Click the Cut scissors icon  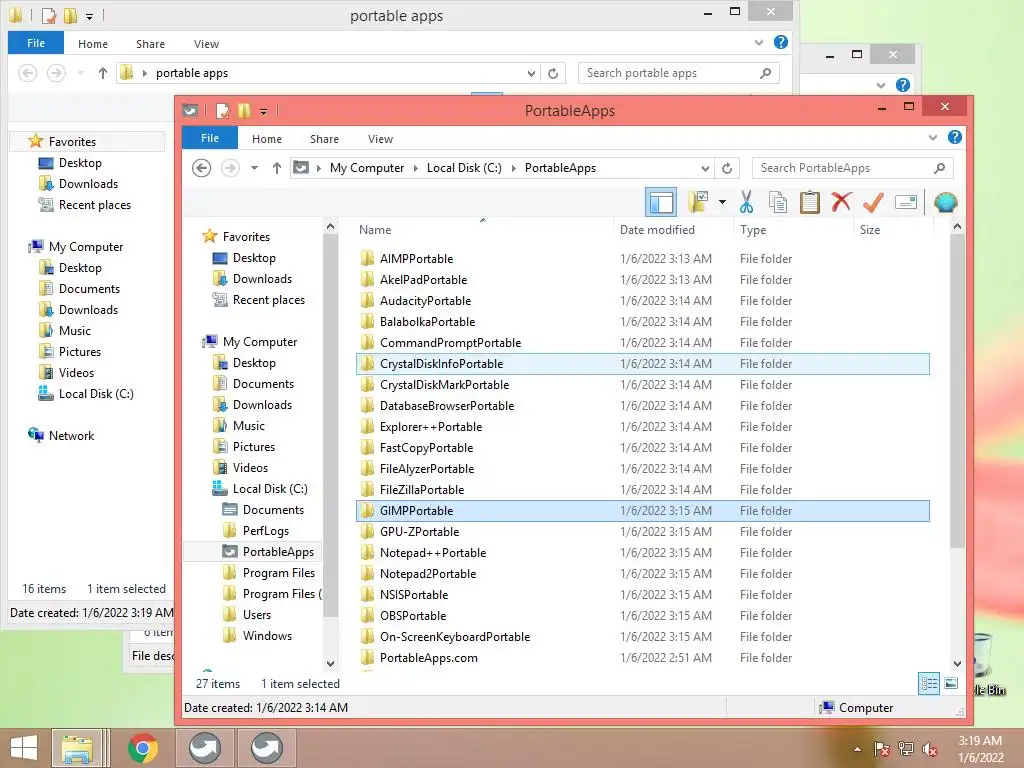pos(746,202)
